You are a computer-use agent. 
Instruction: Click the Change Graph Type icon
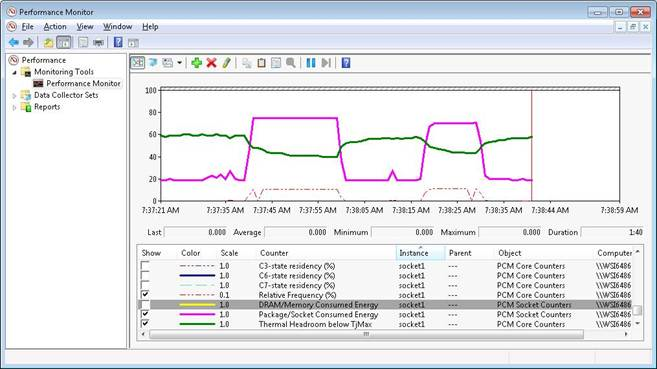point(168,63)
